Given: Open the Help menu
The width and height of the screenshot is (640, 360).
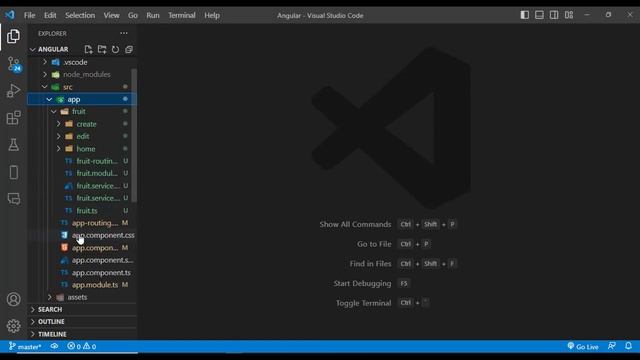Looking at the screenshot, I should [212, 16].
